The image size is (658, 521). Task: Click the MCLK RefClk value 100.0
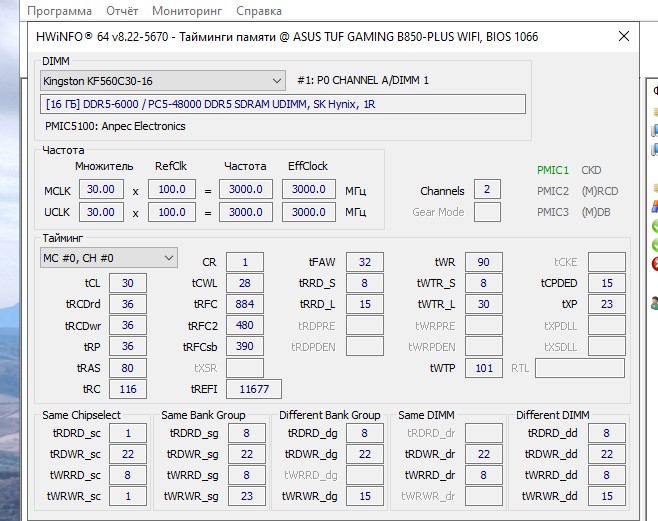coord(172,189)
